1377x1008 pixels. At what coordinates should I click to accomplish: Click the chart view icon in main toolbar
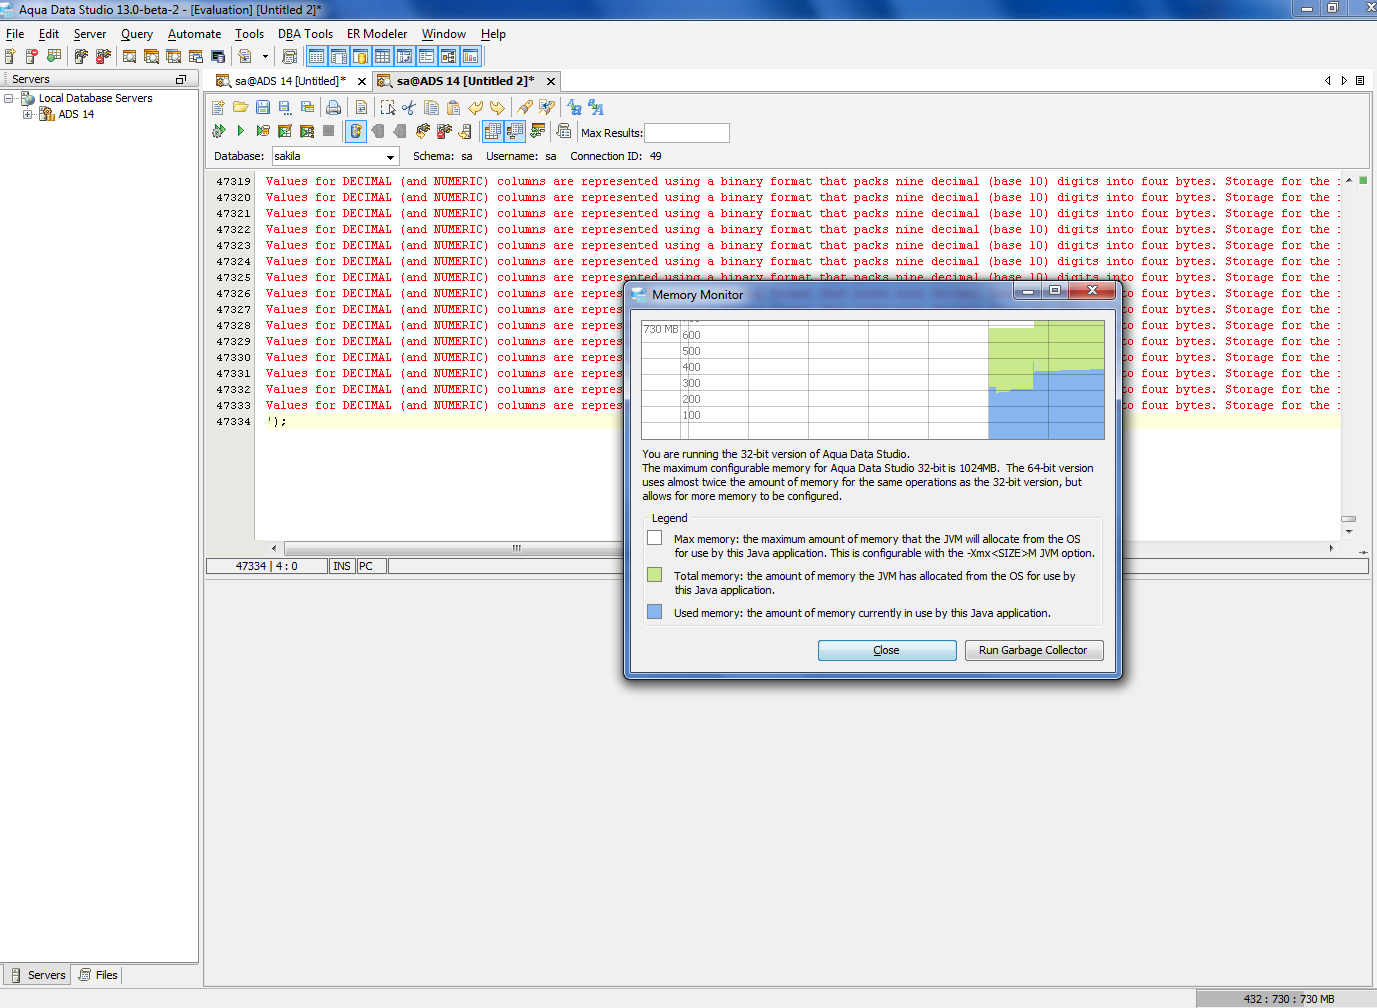point(470,57)
